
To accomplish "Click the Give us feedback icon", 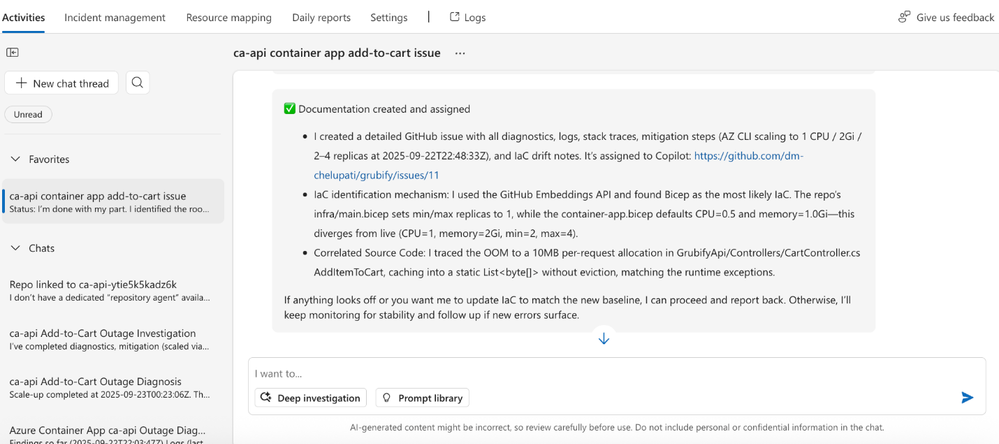I will (x=904, y=17).
